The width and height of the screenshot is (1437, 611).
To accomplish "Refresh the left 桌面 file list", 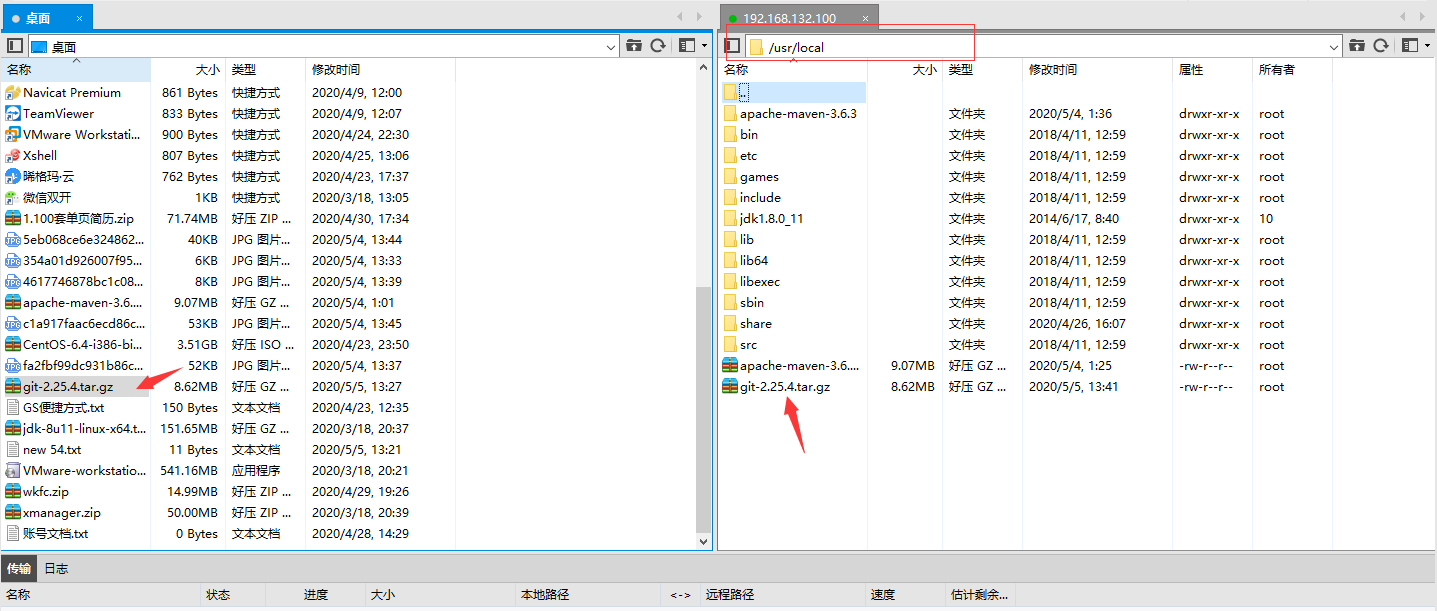I will click(x=658, y=46).
